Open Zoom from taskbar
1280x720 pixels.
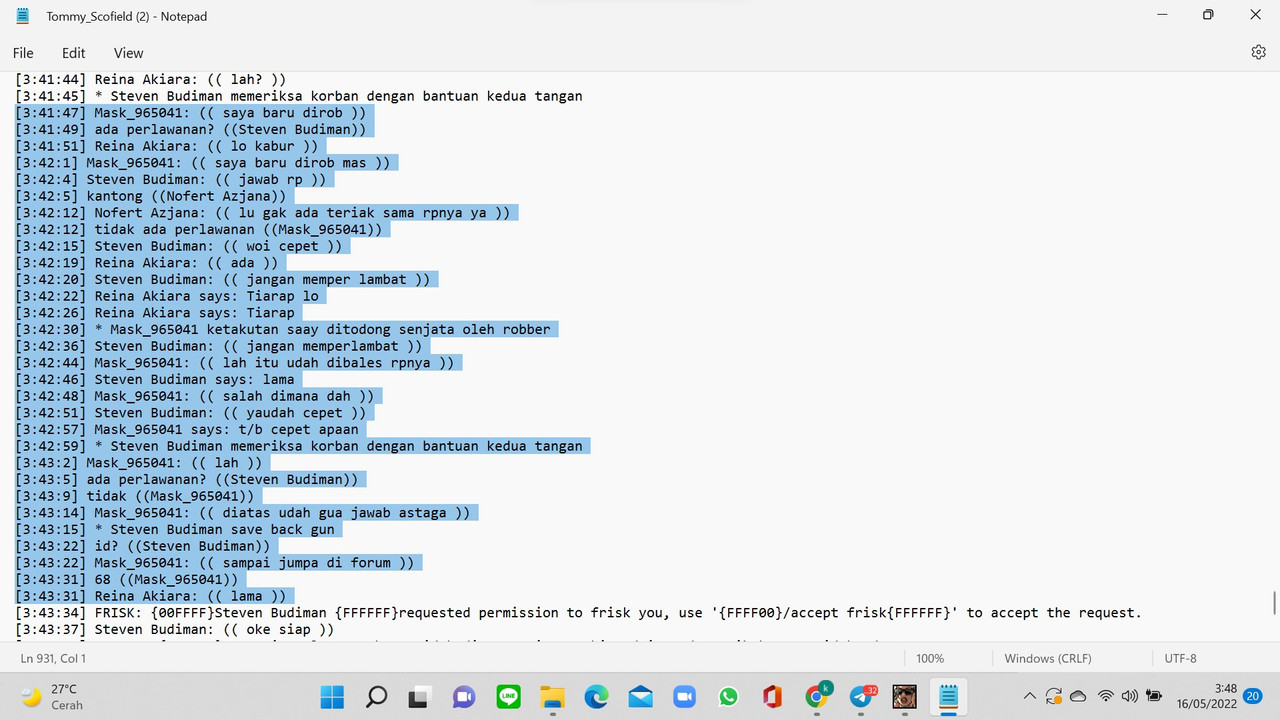pyautogui.click(x=684, y=696)
